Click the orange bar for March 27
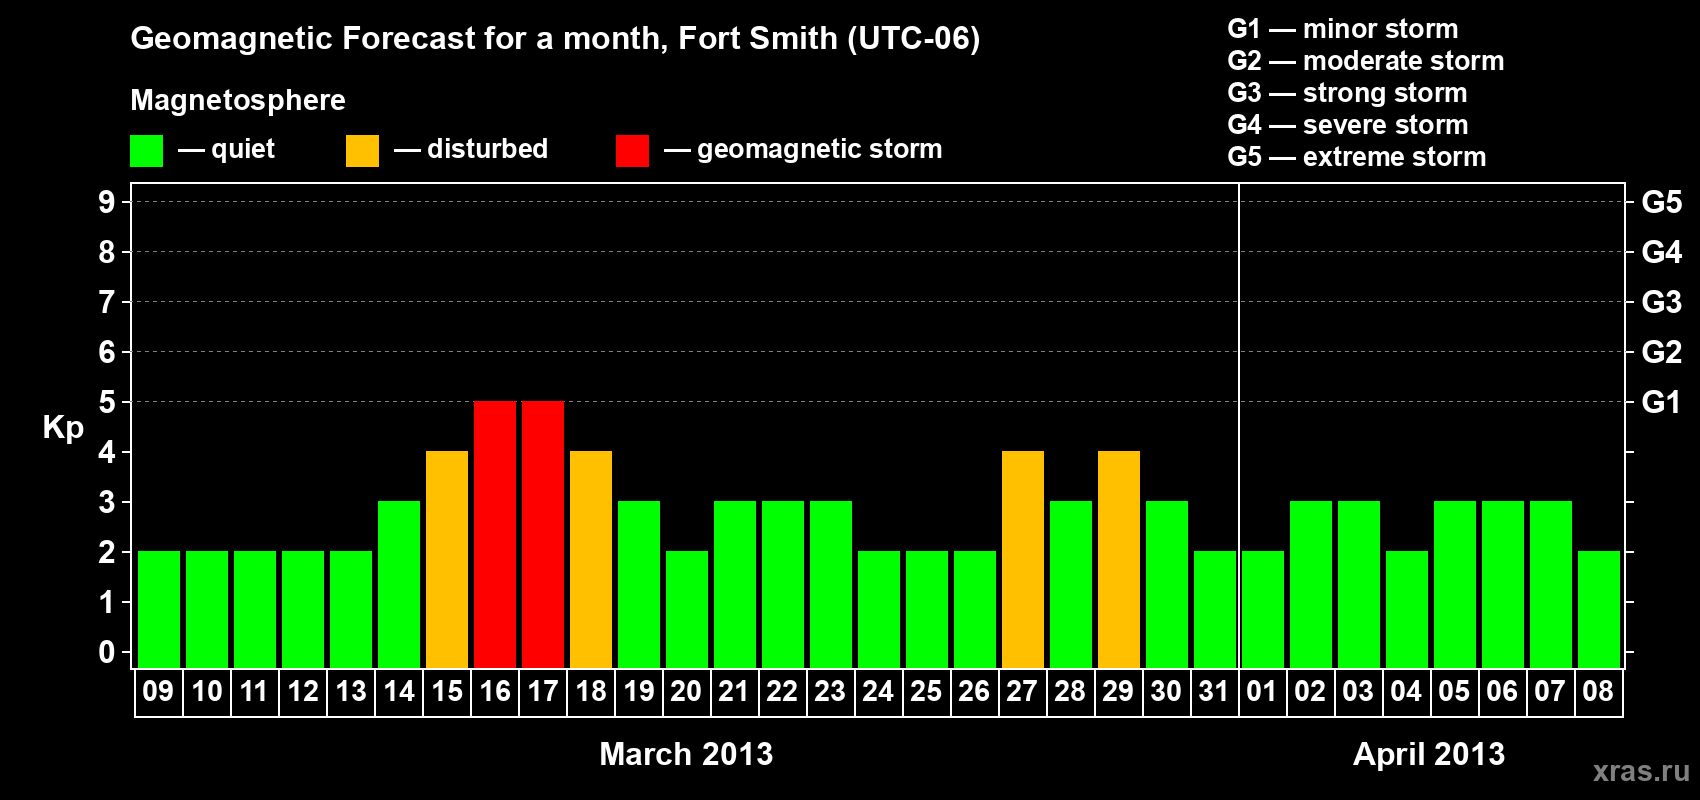 (x=1023, y=560)
